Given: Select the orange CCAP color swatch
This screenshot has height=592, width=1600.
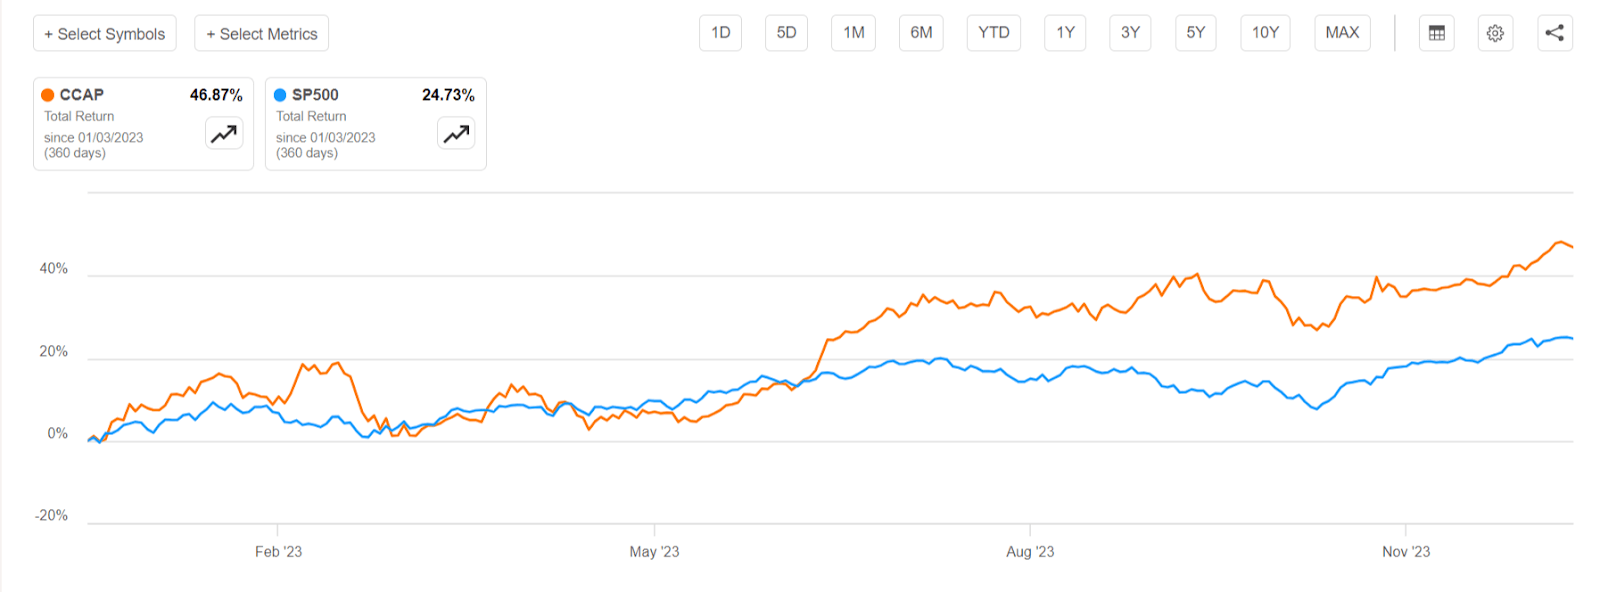Looking at the screenshot, I should [x=45, y=94].
